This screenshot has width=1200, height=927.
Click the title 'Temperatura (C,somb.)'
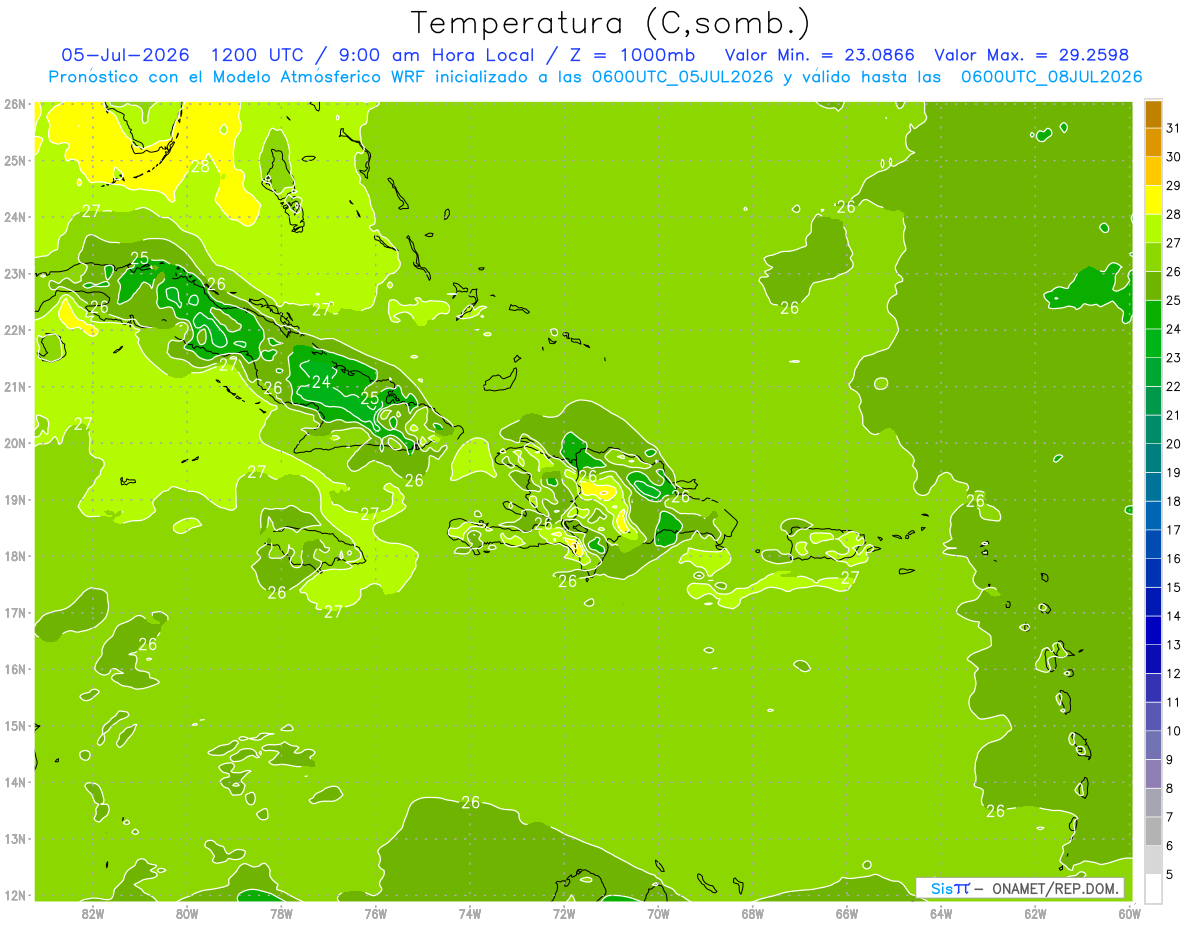click(611, 22)
